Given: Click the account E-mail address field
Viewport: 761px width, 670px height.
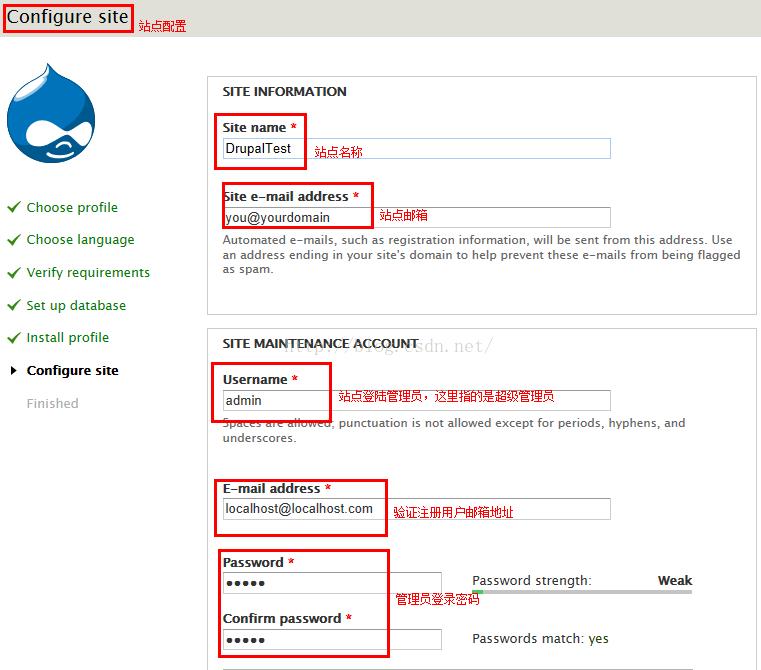Looking at the screenshot, I should [415, 509].
